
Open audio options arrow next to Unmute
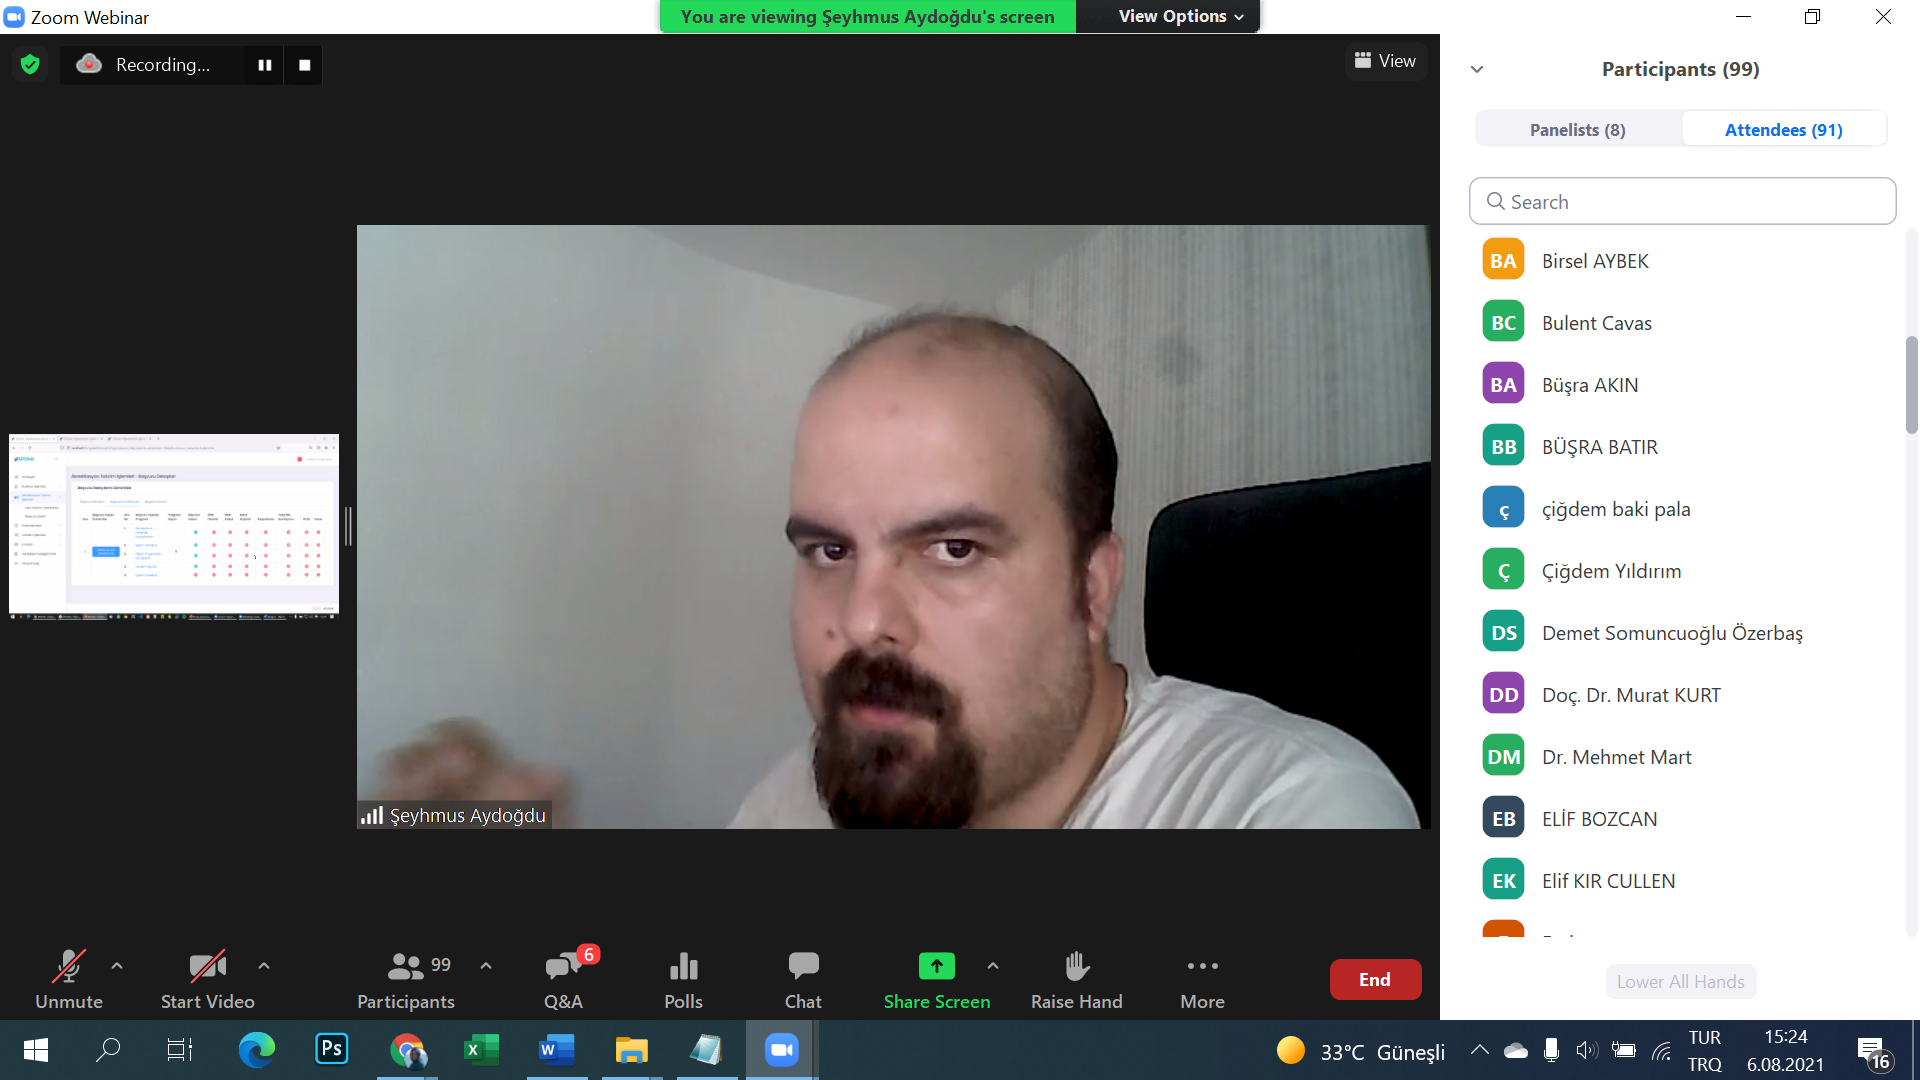[117, 966]
